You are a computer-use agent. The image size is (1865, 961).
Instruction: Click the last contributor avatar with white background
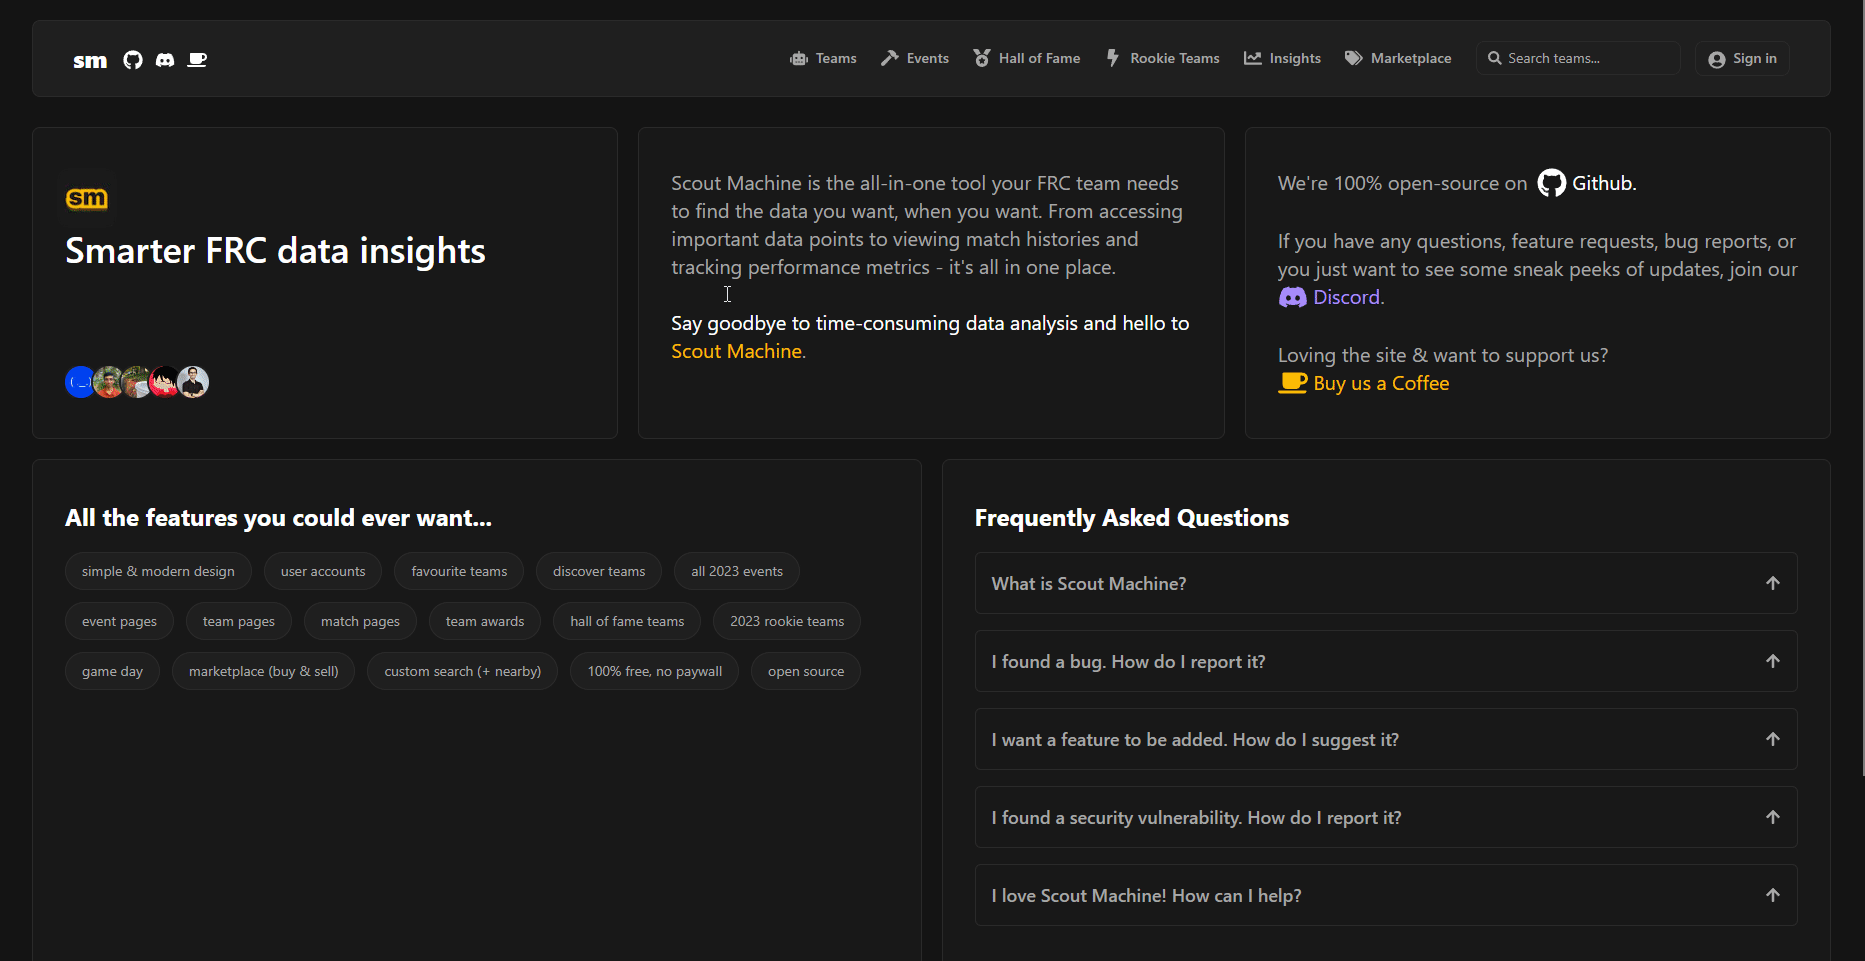[x=193, y=382]
